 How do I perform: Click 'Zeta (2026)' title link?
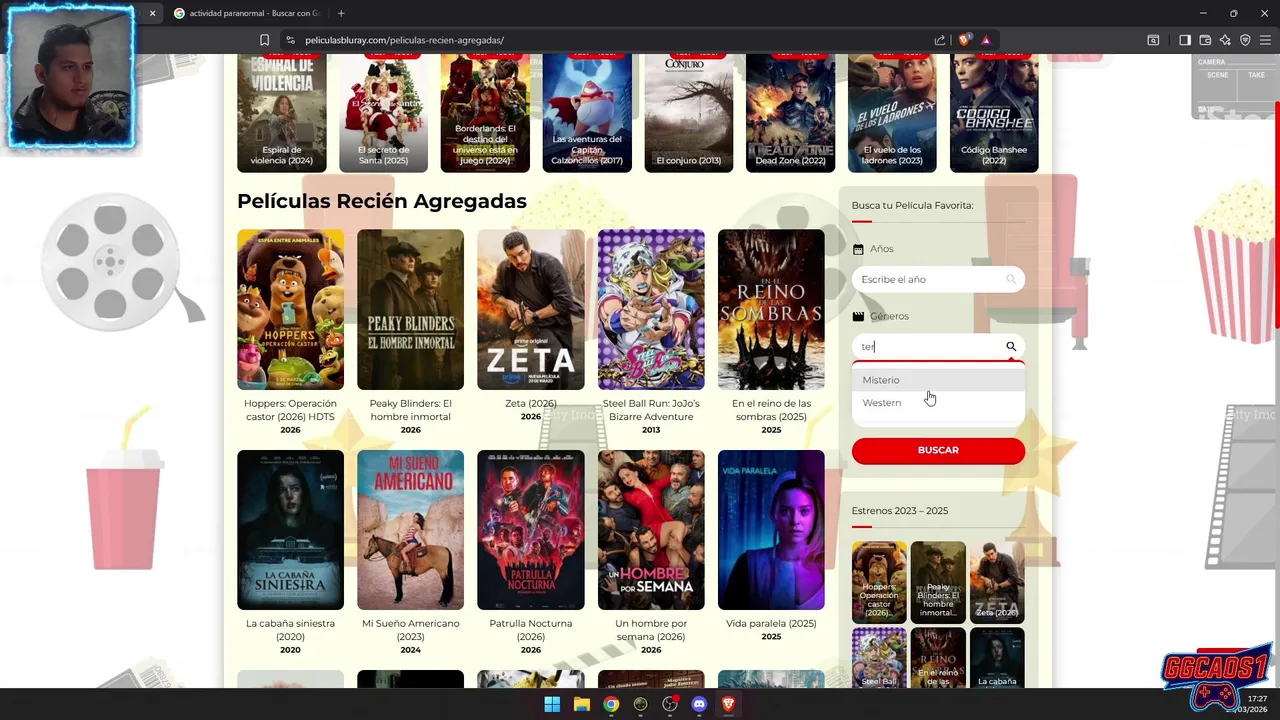pyautogui.click(x=530, y=403)
